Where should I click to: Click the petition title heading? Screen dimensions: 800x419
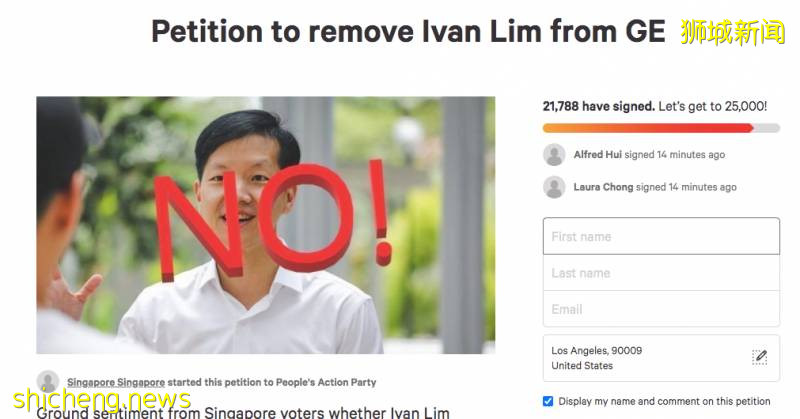pos(409,32)
